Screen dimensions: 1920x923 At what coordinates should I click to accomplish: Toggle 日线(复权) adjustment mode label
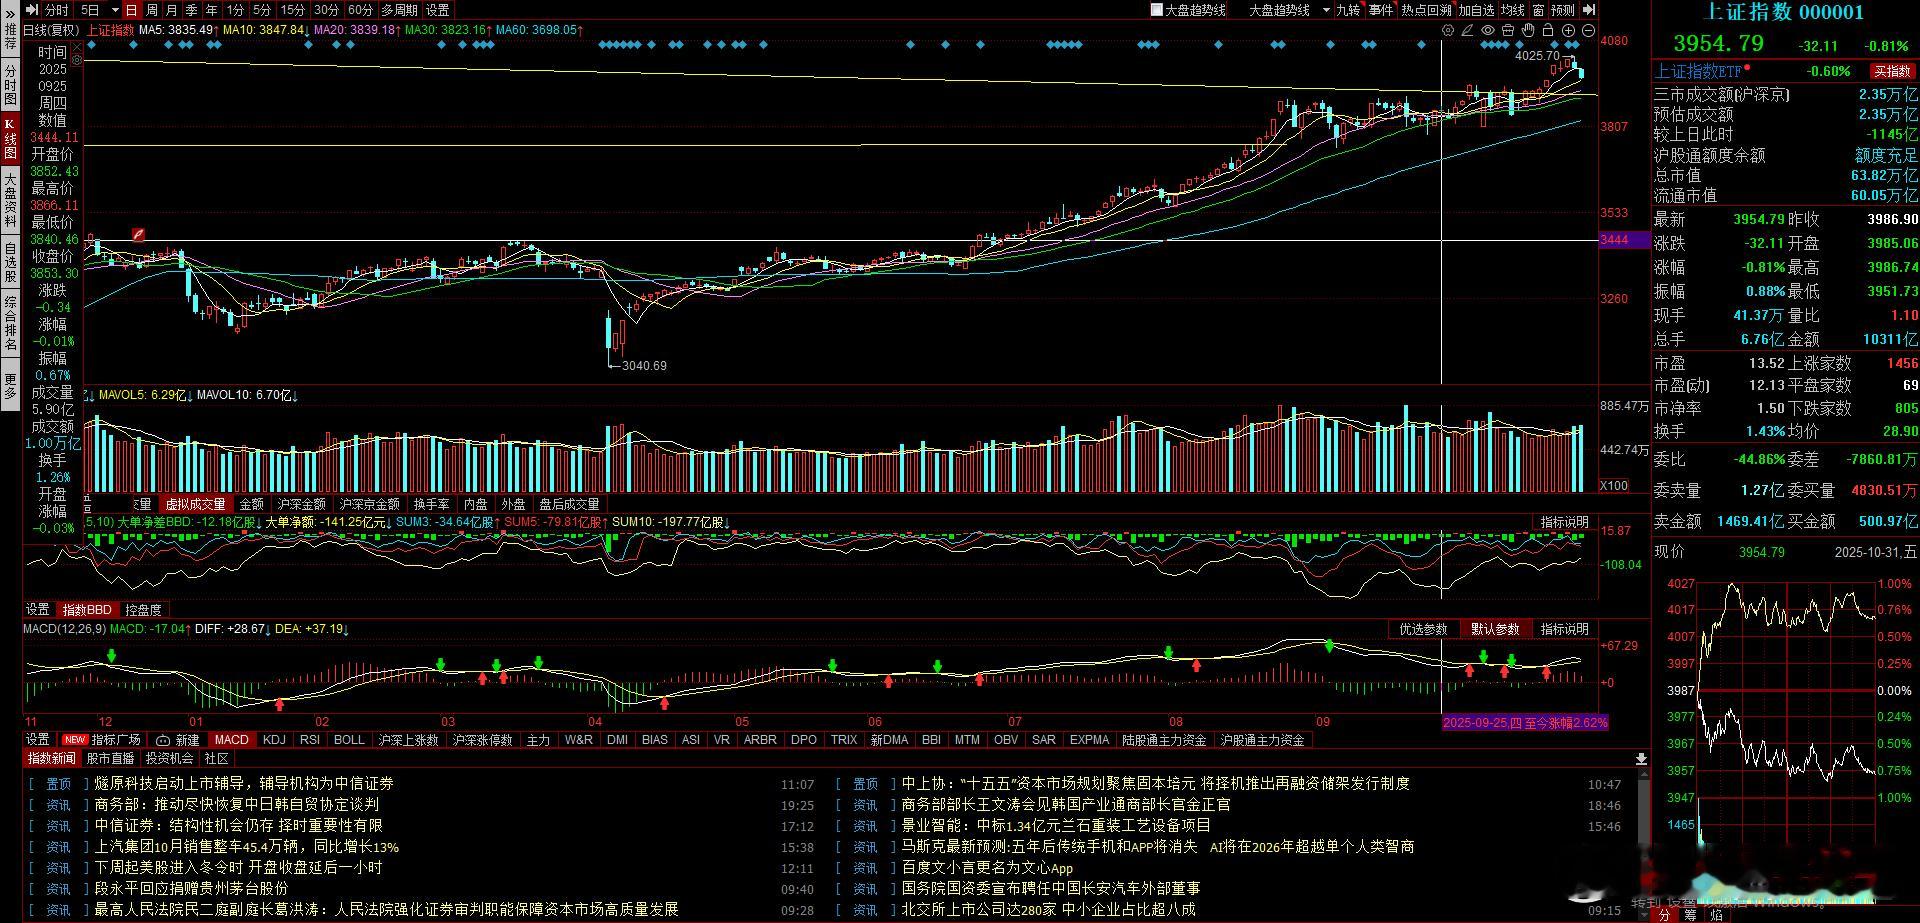pos(51,30)
